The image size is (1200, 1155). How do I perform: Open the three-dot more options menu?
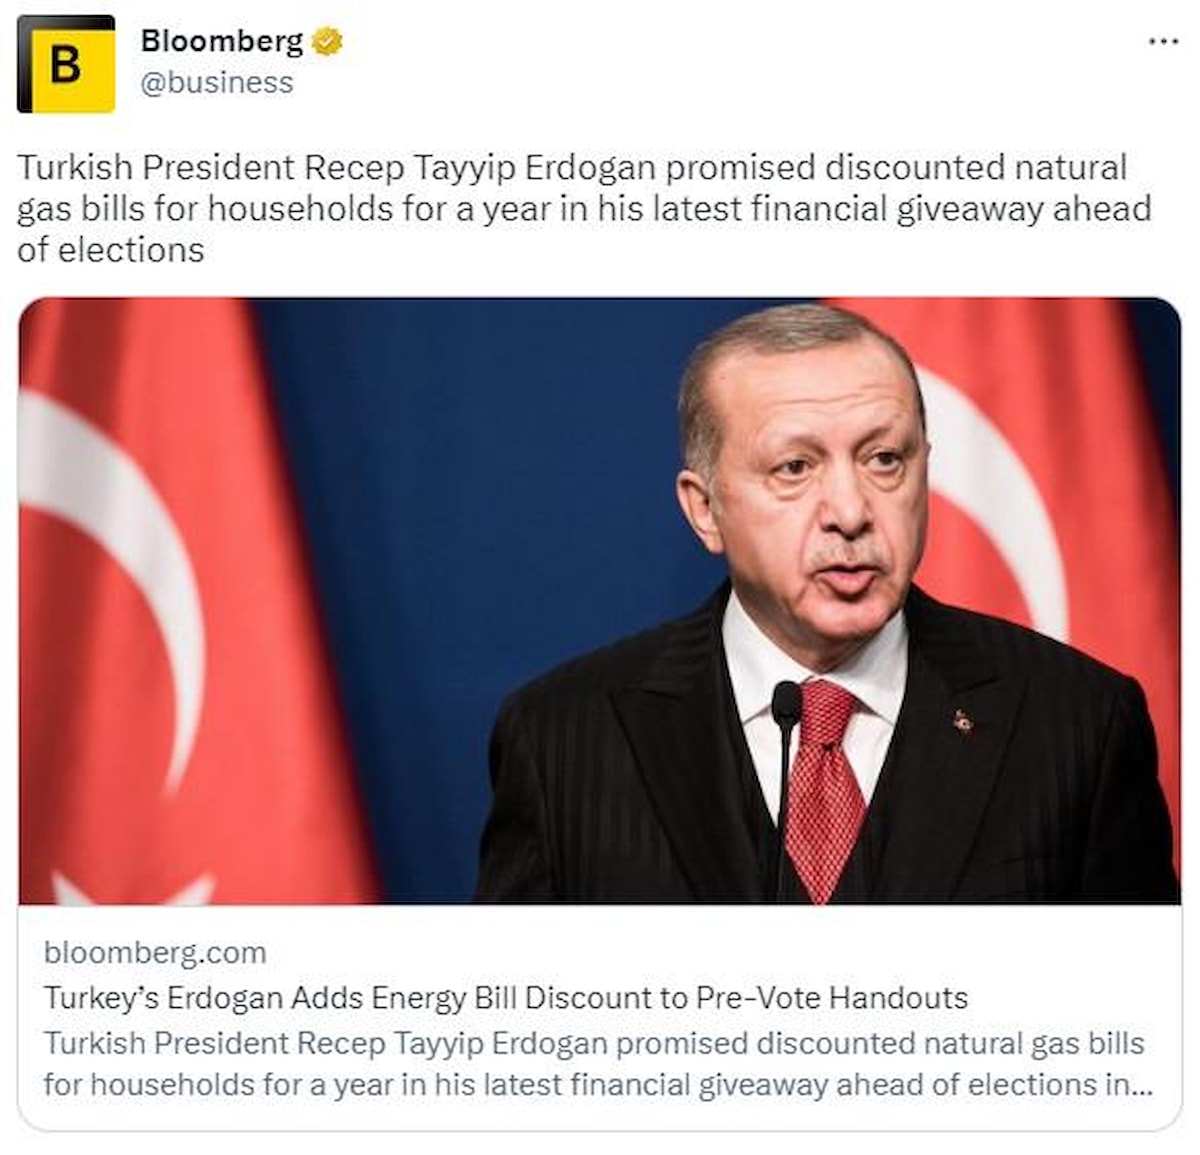[1163, 42]
